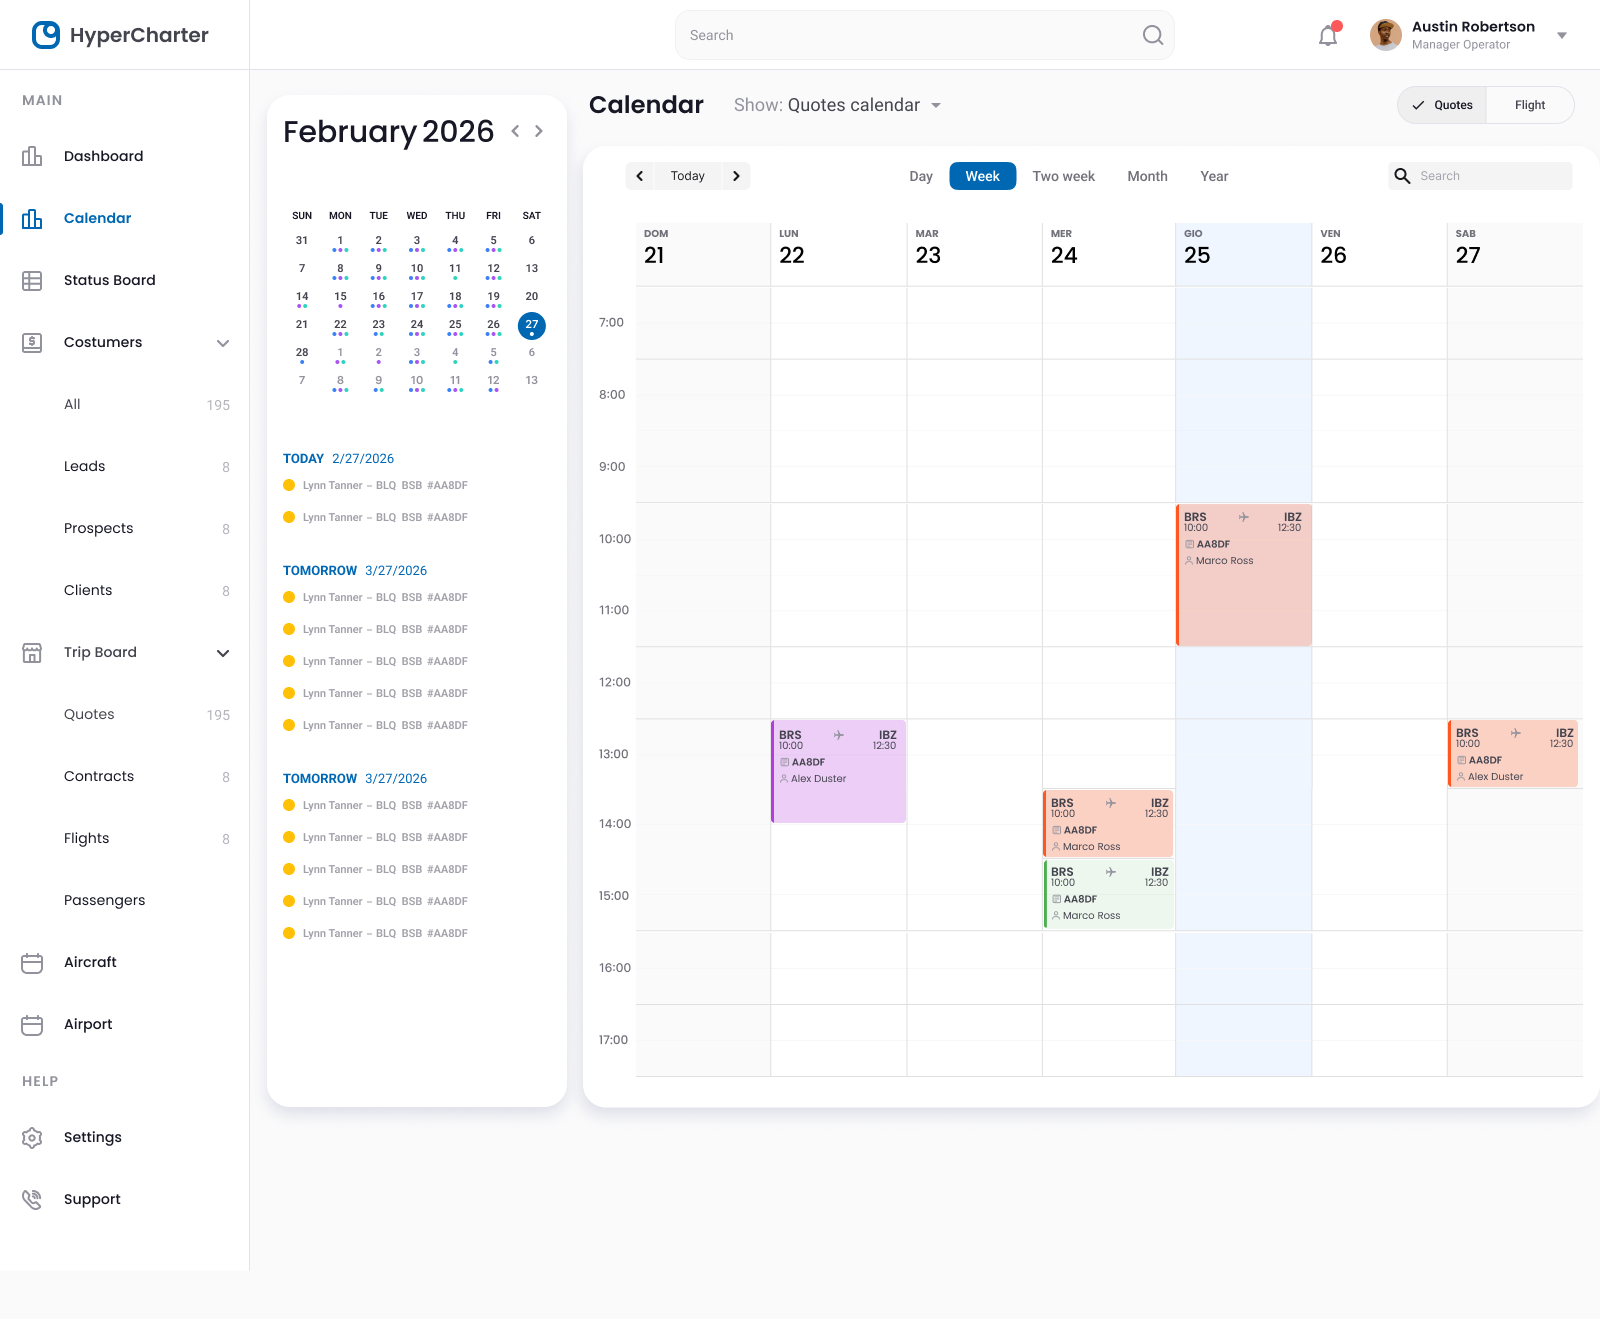Click Austin Robertson's profile avatar
Viewport: 1600px width, 1319px height.
click(x=1385, y=35)
